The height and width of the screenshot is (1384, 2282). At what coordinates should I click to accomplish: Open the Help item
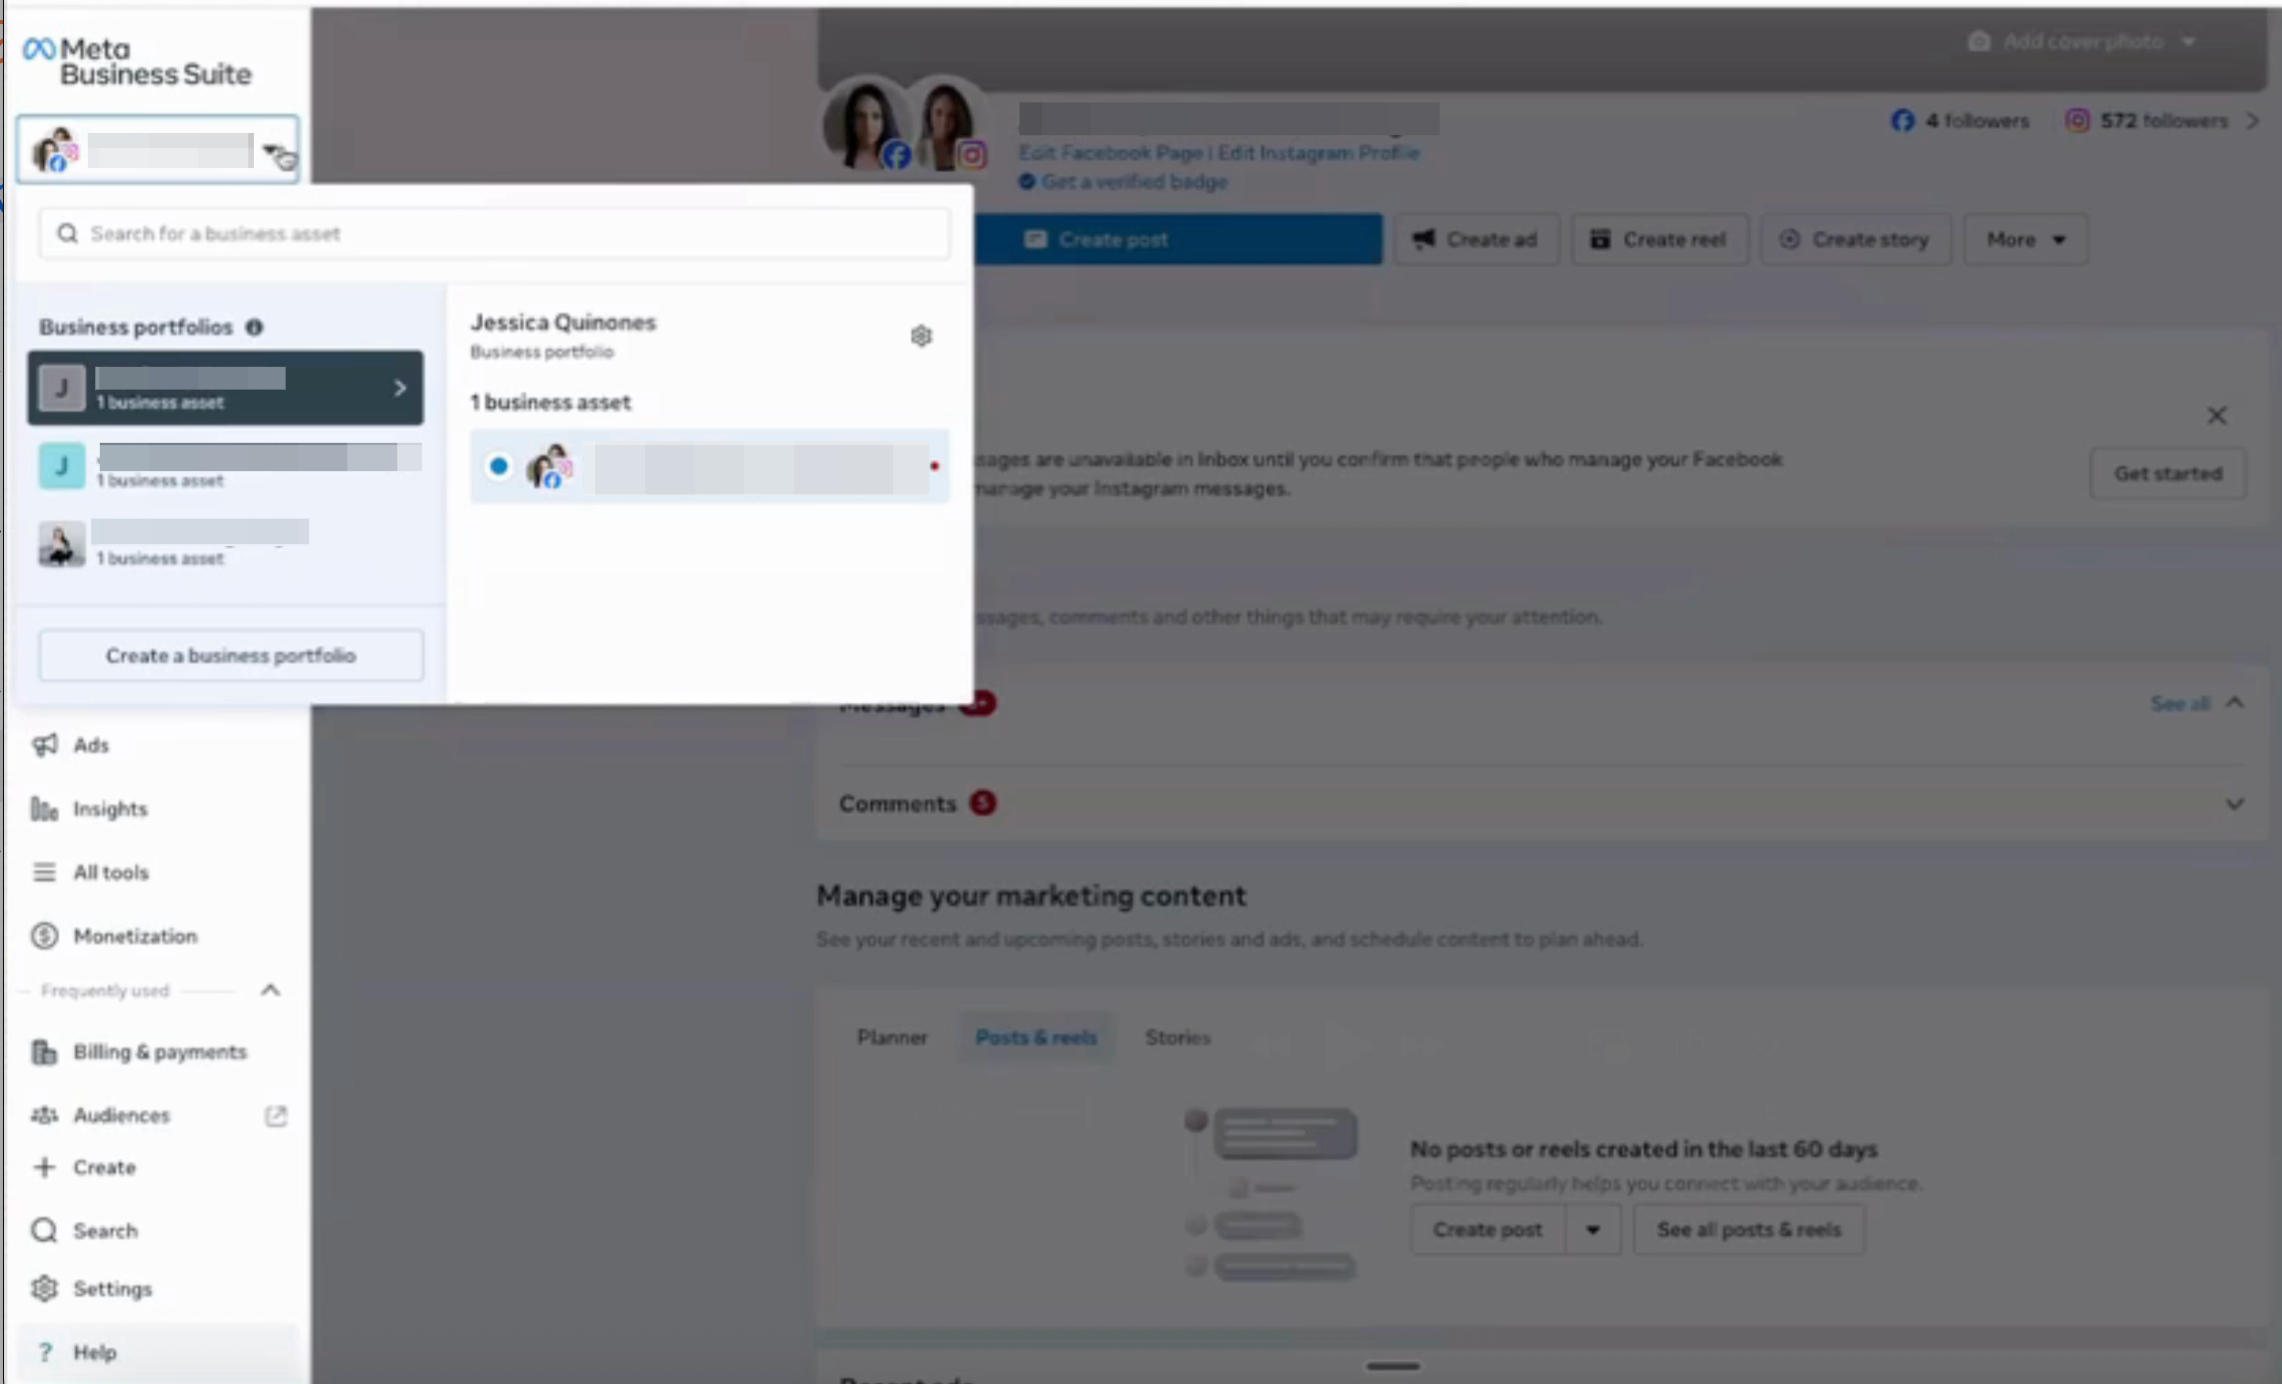pyautogui.click(x=157, y=1352)
